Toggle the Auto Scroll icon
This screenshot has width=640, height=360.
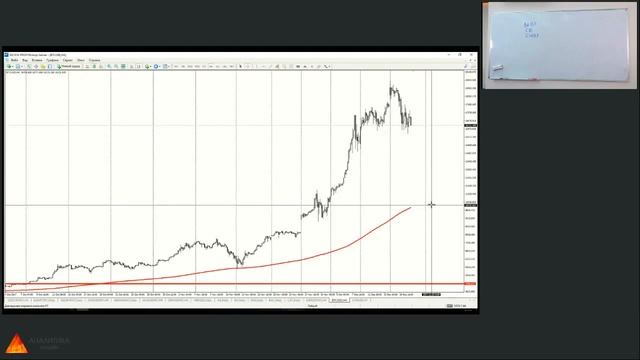132,66
